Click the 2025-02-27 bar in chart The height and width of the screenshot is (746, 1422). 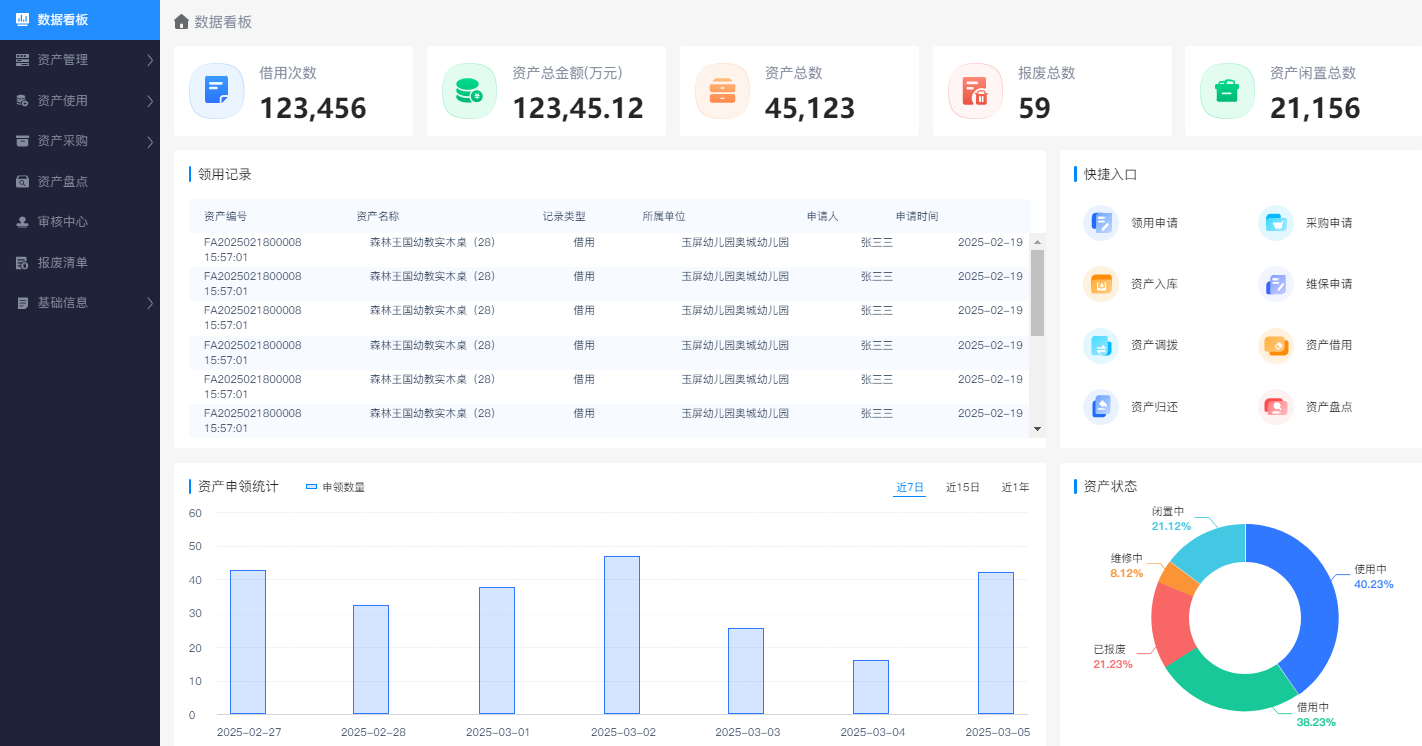(248, 642)
